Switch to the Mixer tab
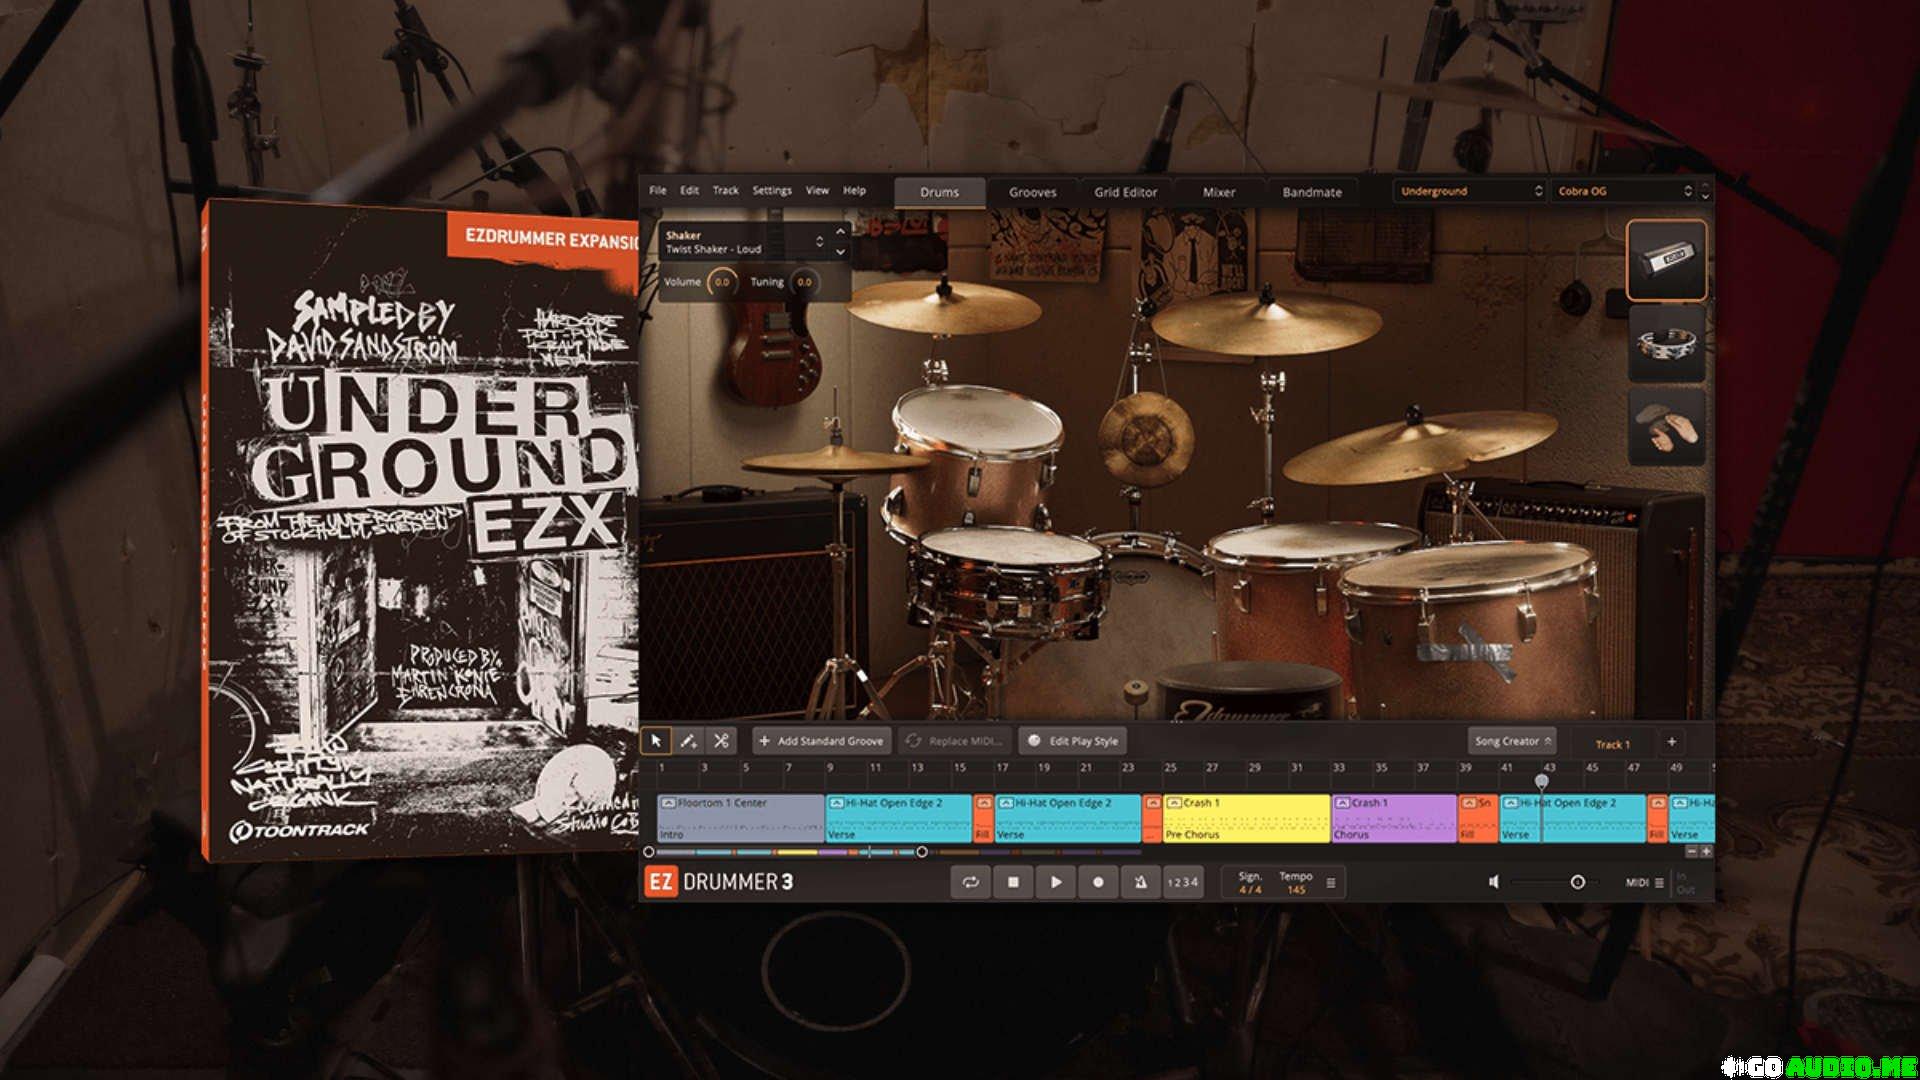This screenshot has width=1920, height=1080. click(x=1218, y=192)
